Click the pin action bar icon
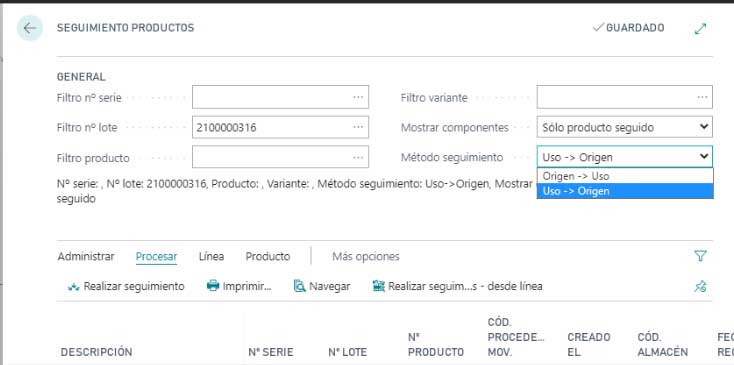Image resolution: width=734 pixels, height=365 pixels. tap(700, 286)
